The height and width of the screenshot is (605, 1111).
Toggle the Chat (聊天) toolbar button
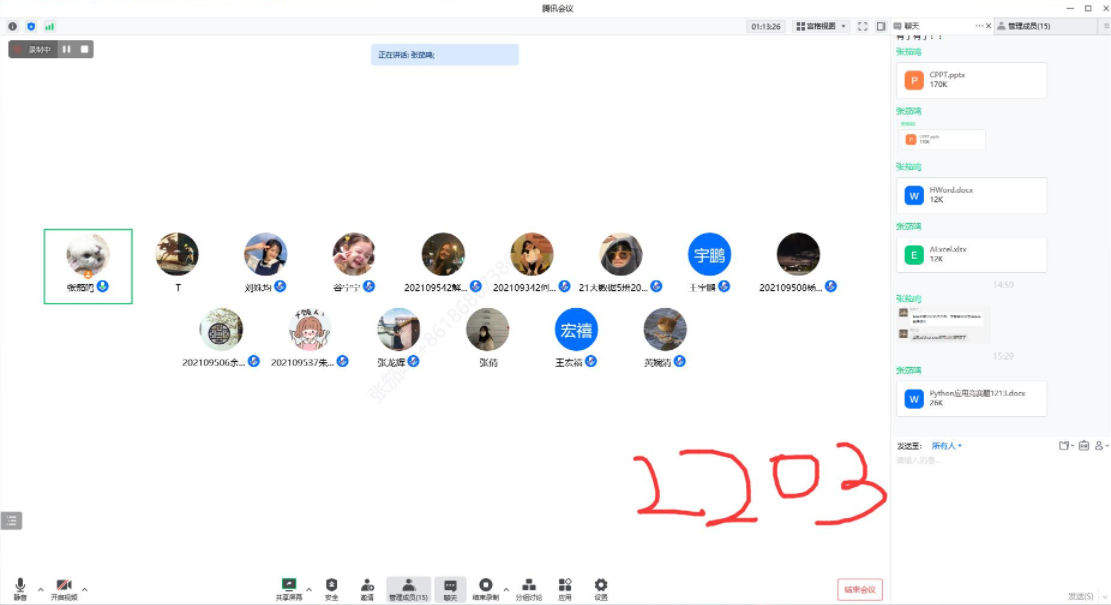[x=450, y=589]
